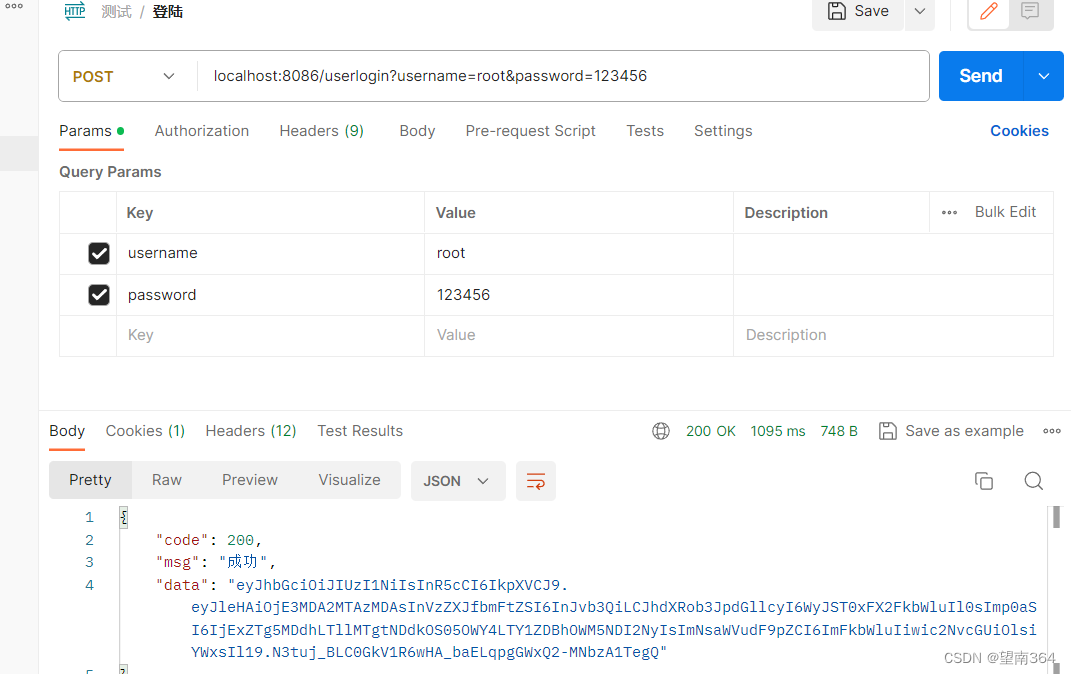Send the request
The width and height of the screenshot is (1071, 674).
(981, 76)
